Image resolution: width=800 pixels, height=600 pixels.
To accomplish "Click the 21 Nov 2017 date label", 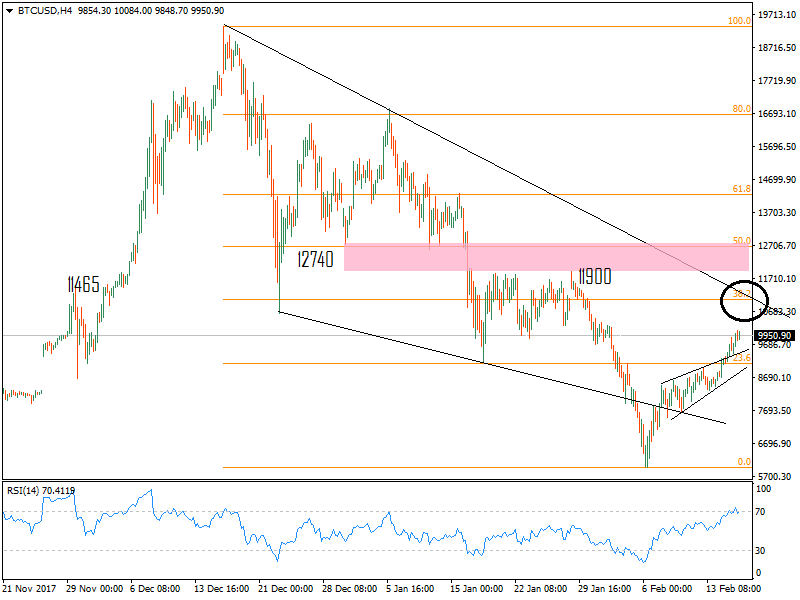I will (30, 588).
